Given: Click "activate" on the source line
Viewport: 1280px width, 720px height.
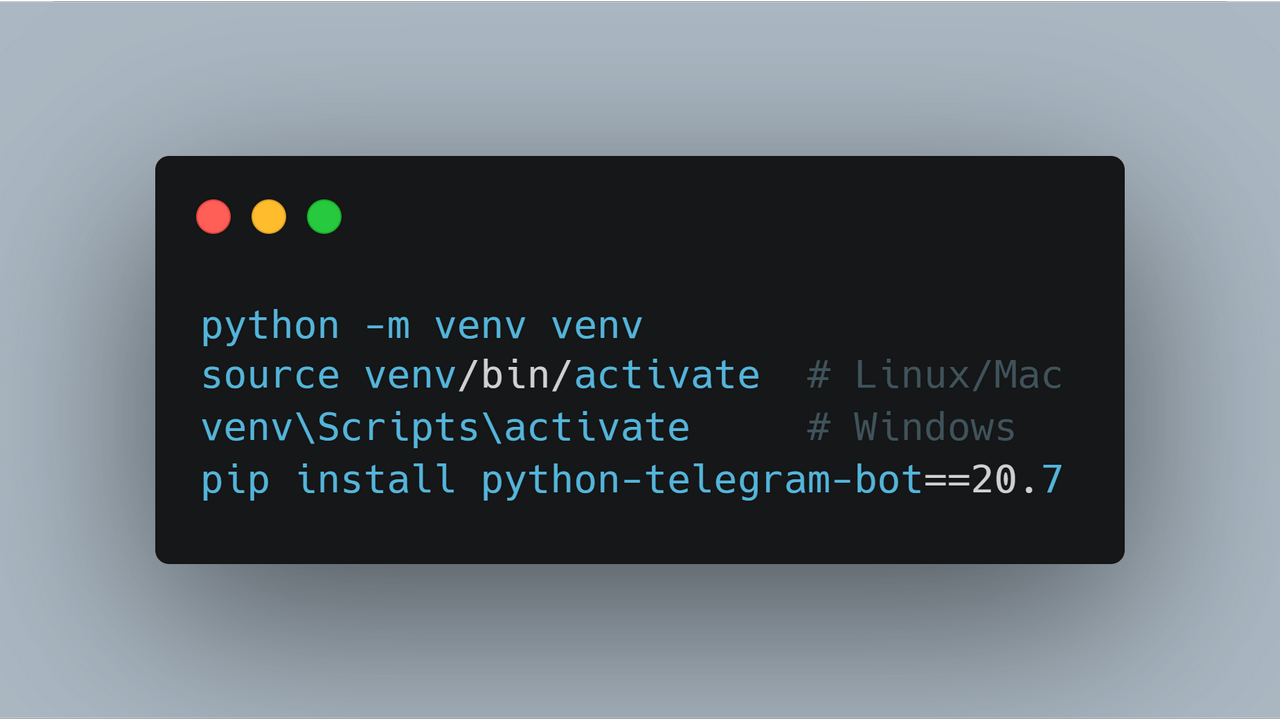Looking at the screenshot, I should [x=666, y=376].
